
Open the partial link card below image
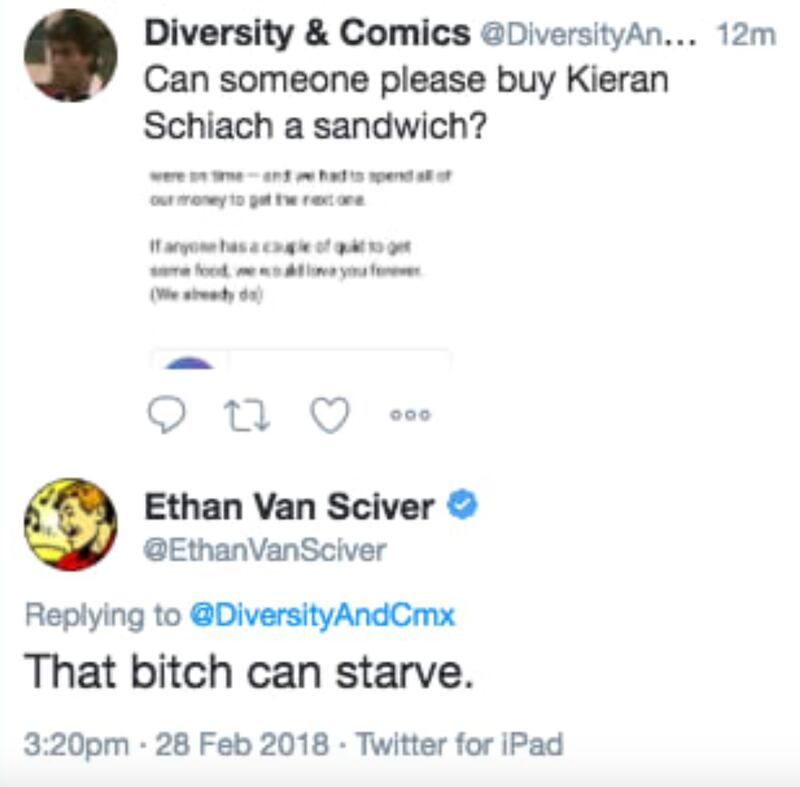coord(300,358)
